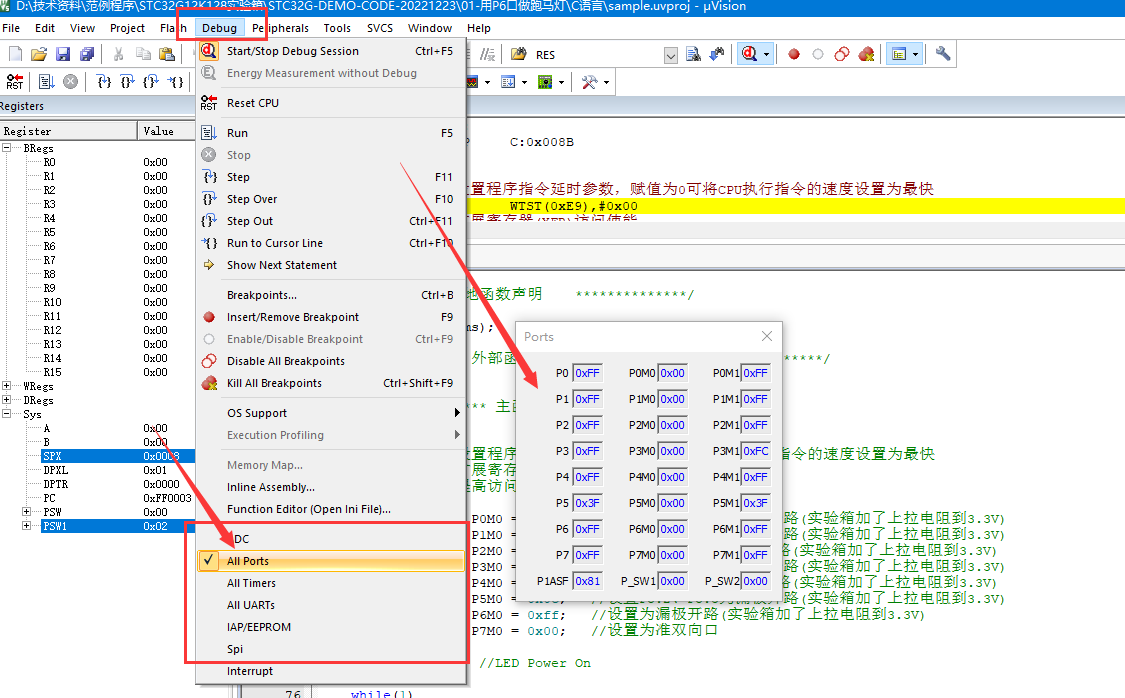Select All UARTs in the Debug menu
Image resolution: width=1125 pixels, height=698 pixels.
(x=331, y=605)
